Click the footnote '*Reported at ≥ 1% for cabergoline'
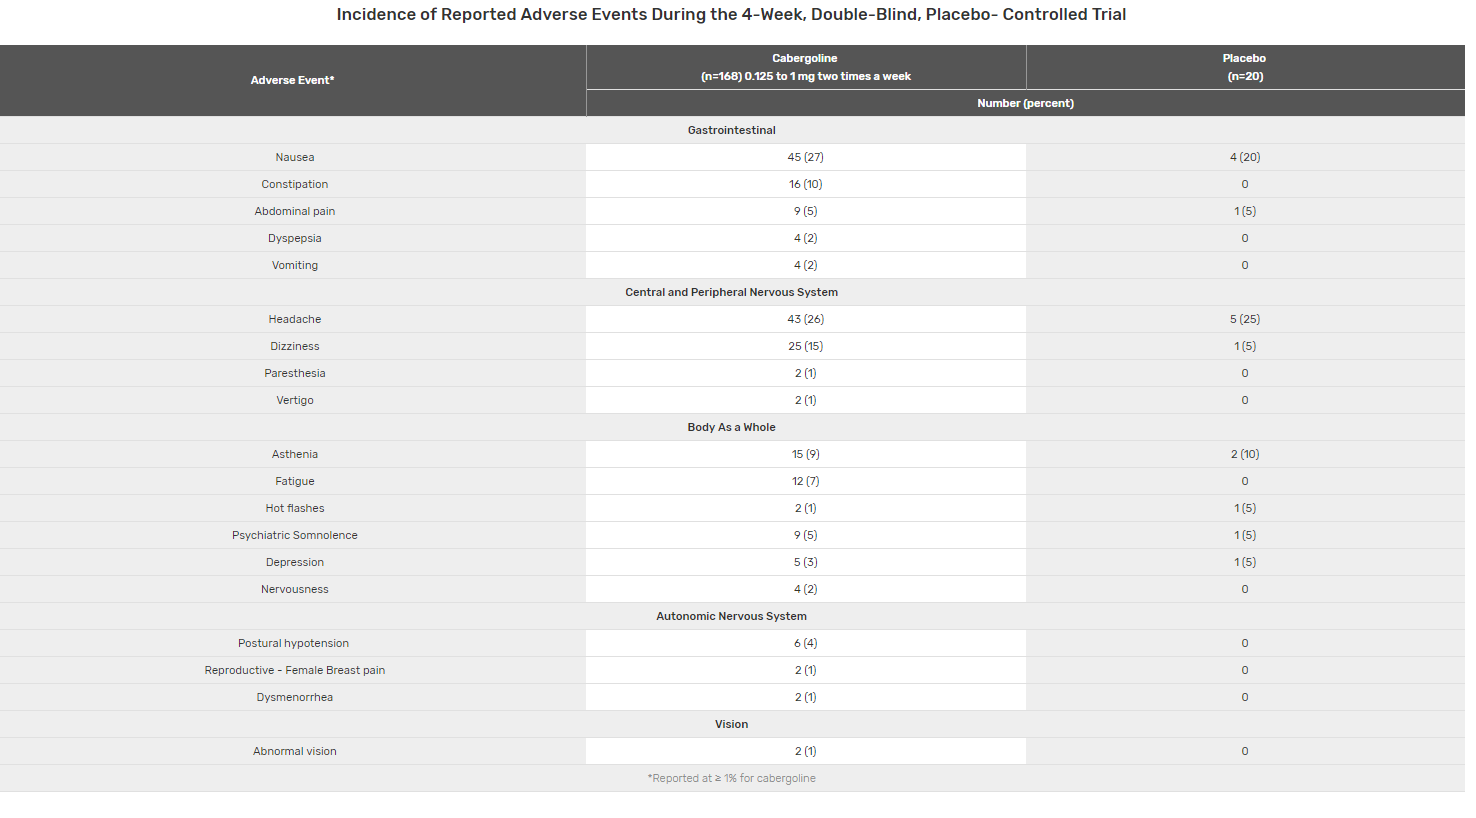 tap(732, 778)
